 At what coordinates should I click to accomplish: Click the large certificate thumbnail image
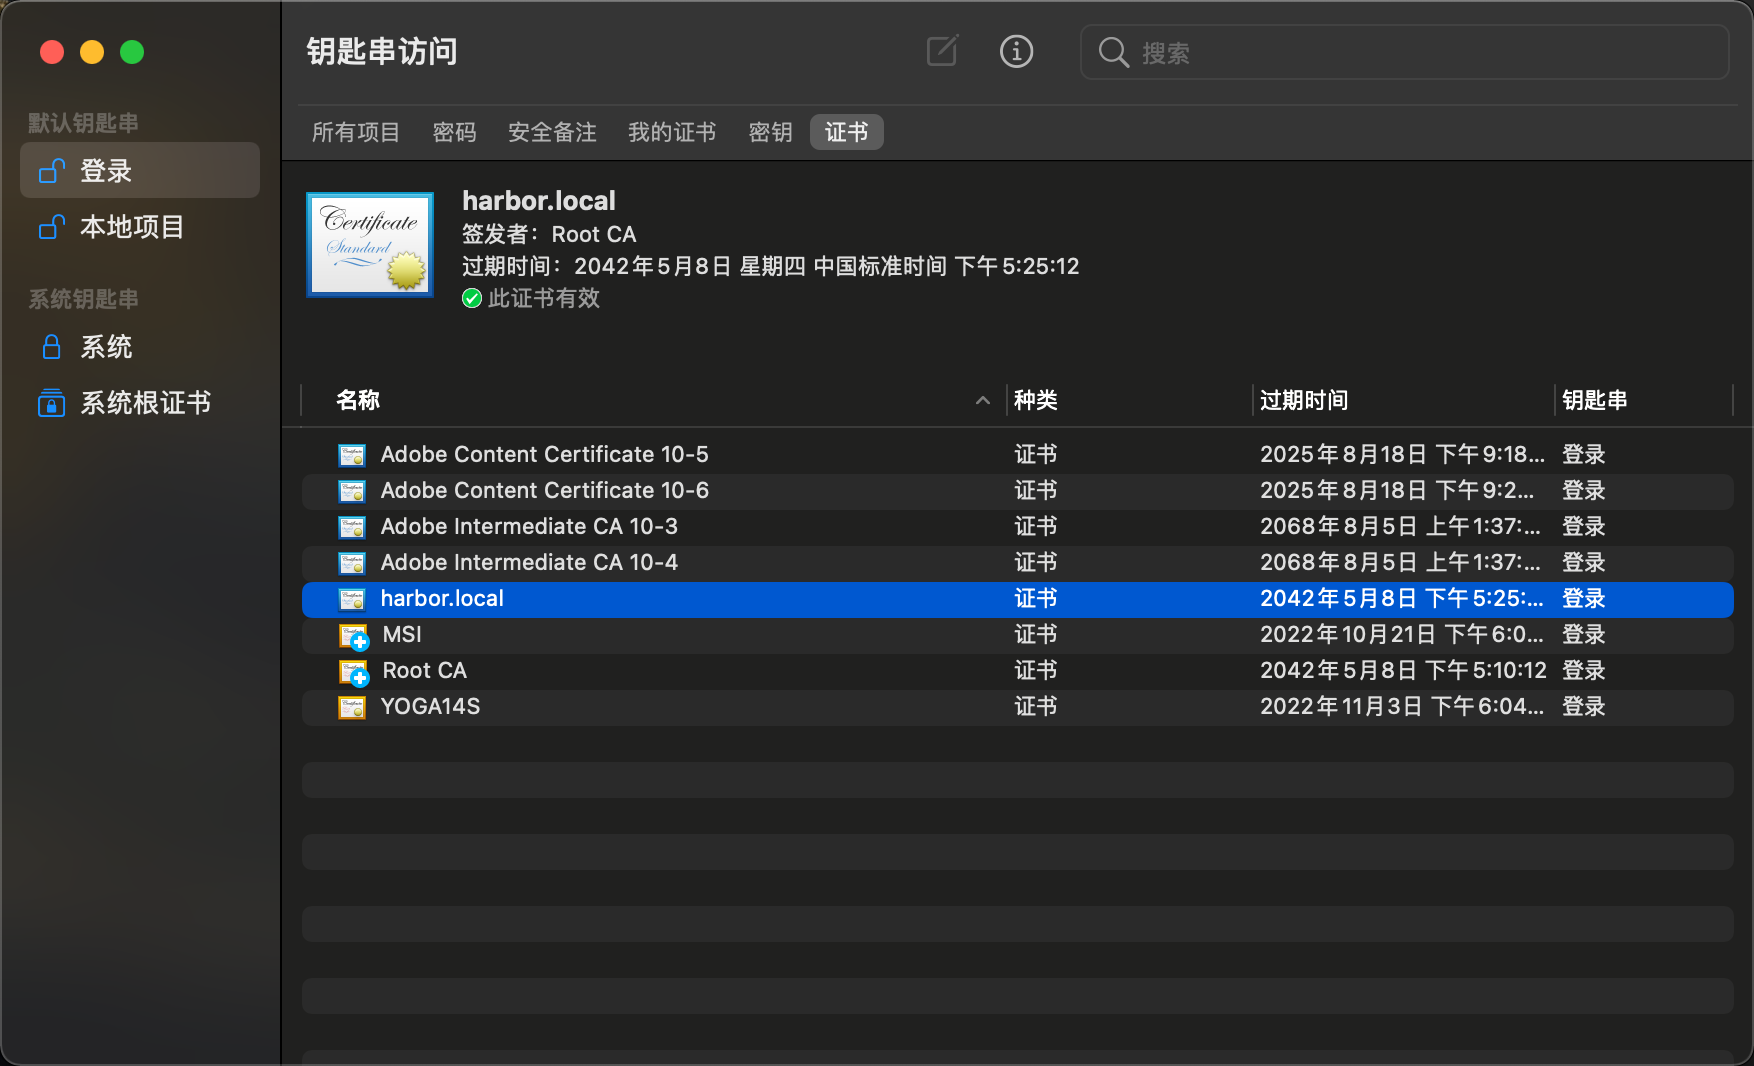[x=370, y=245]
